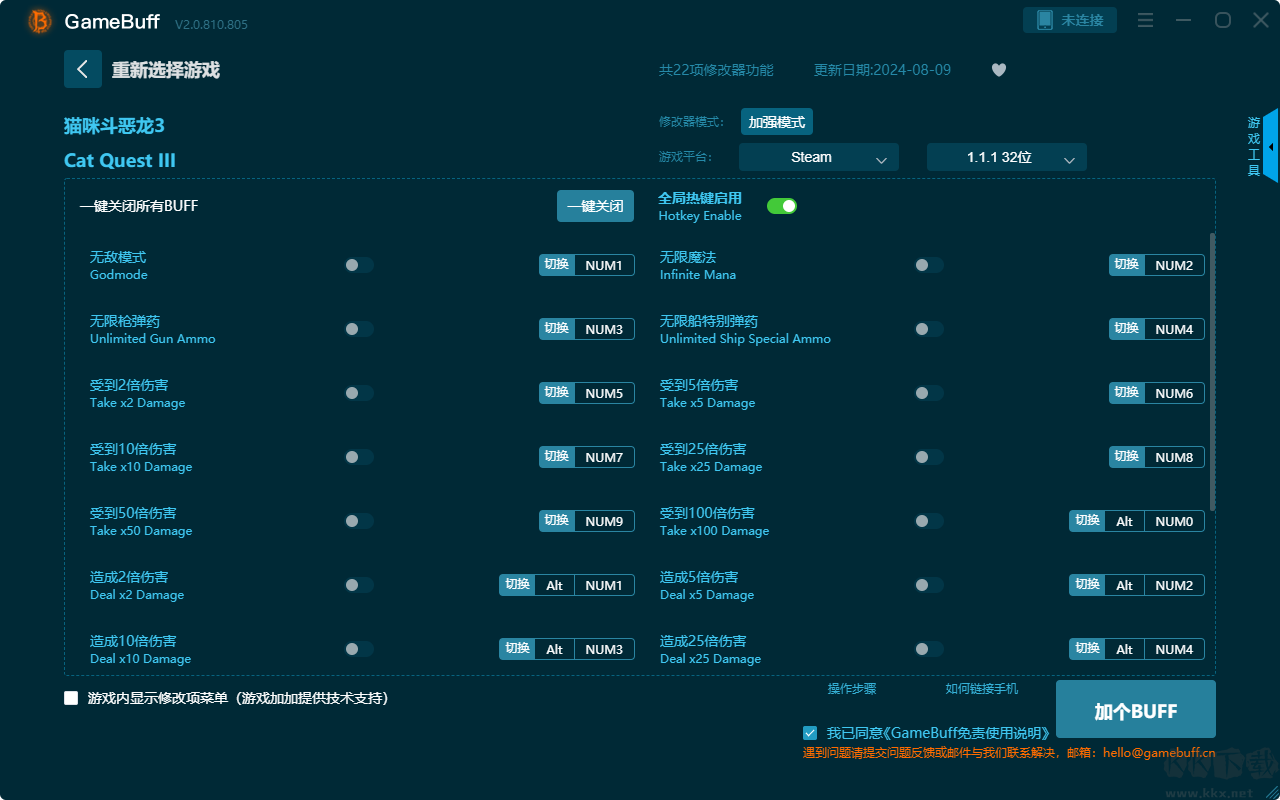Click the back arrow button
The width and height of the screenshot is (1280, 800).
coord(83,69)
